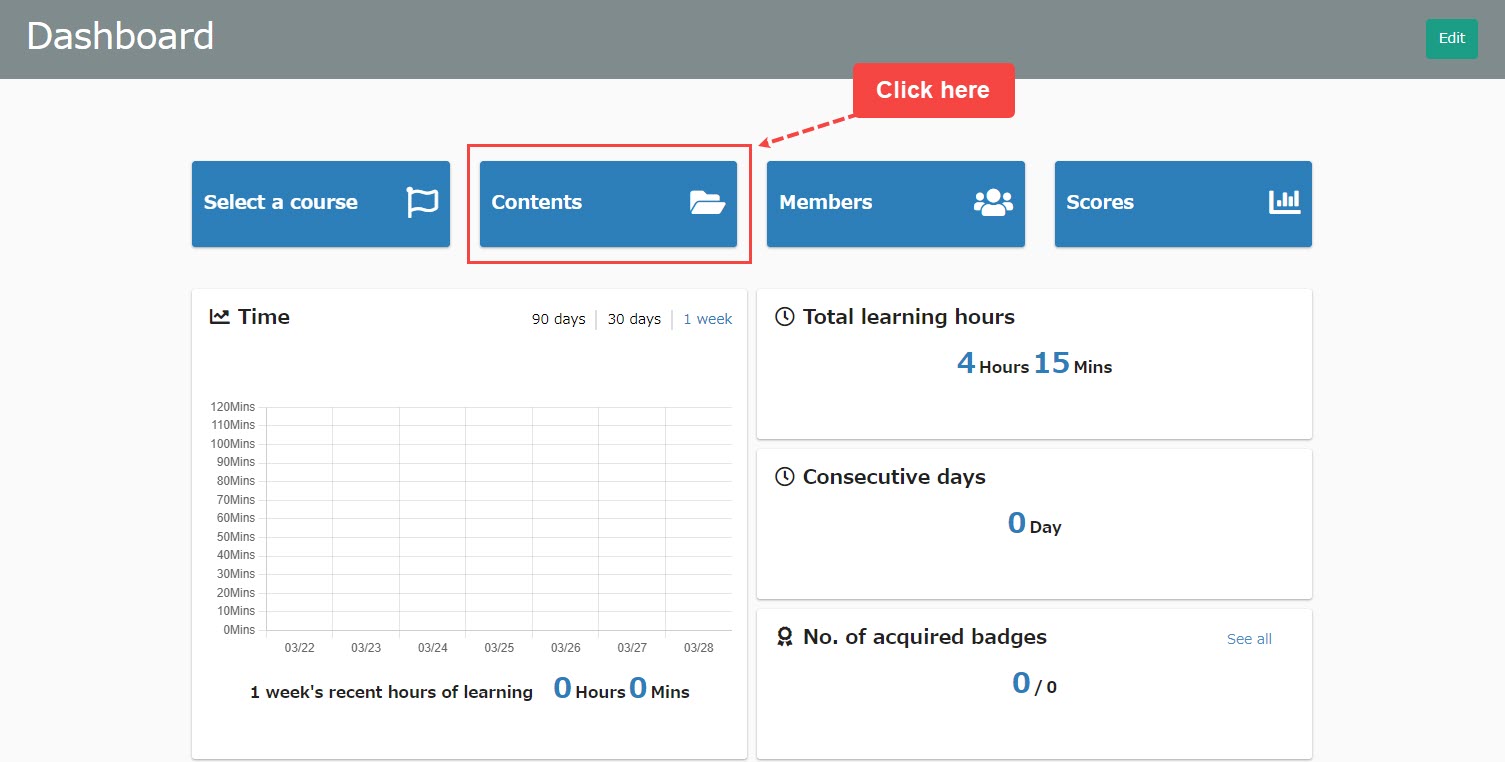Click the 03/25 date on the chart axis
1505x762 pixels.
(x=499, y=648)
